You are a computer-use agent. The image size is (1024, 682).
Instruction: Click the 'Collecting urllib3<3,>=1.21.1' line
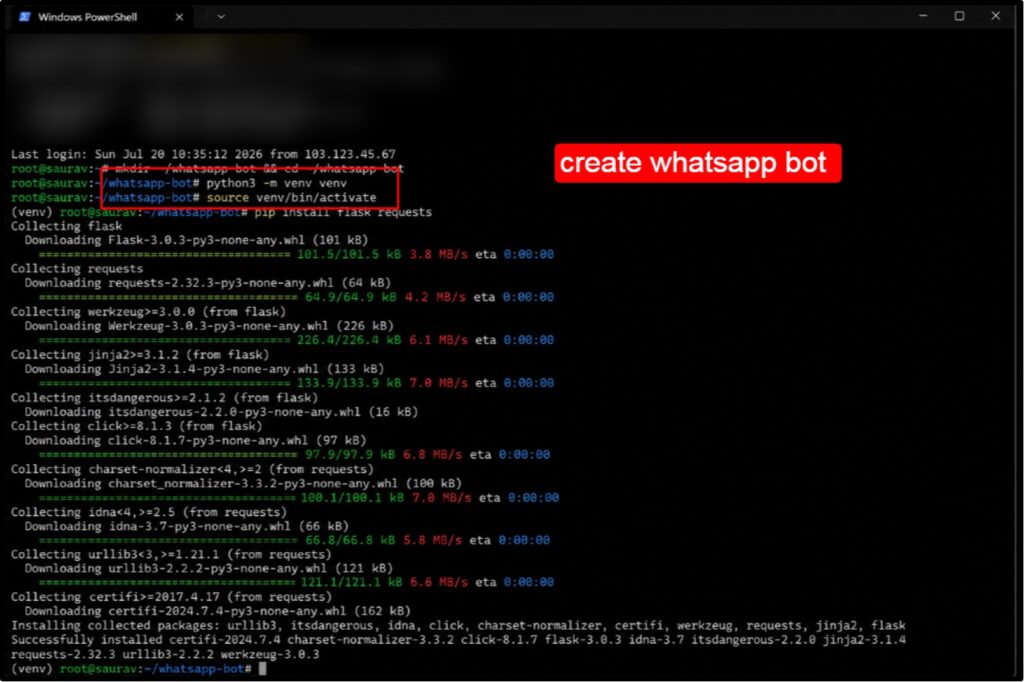point(171,555)
